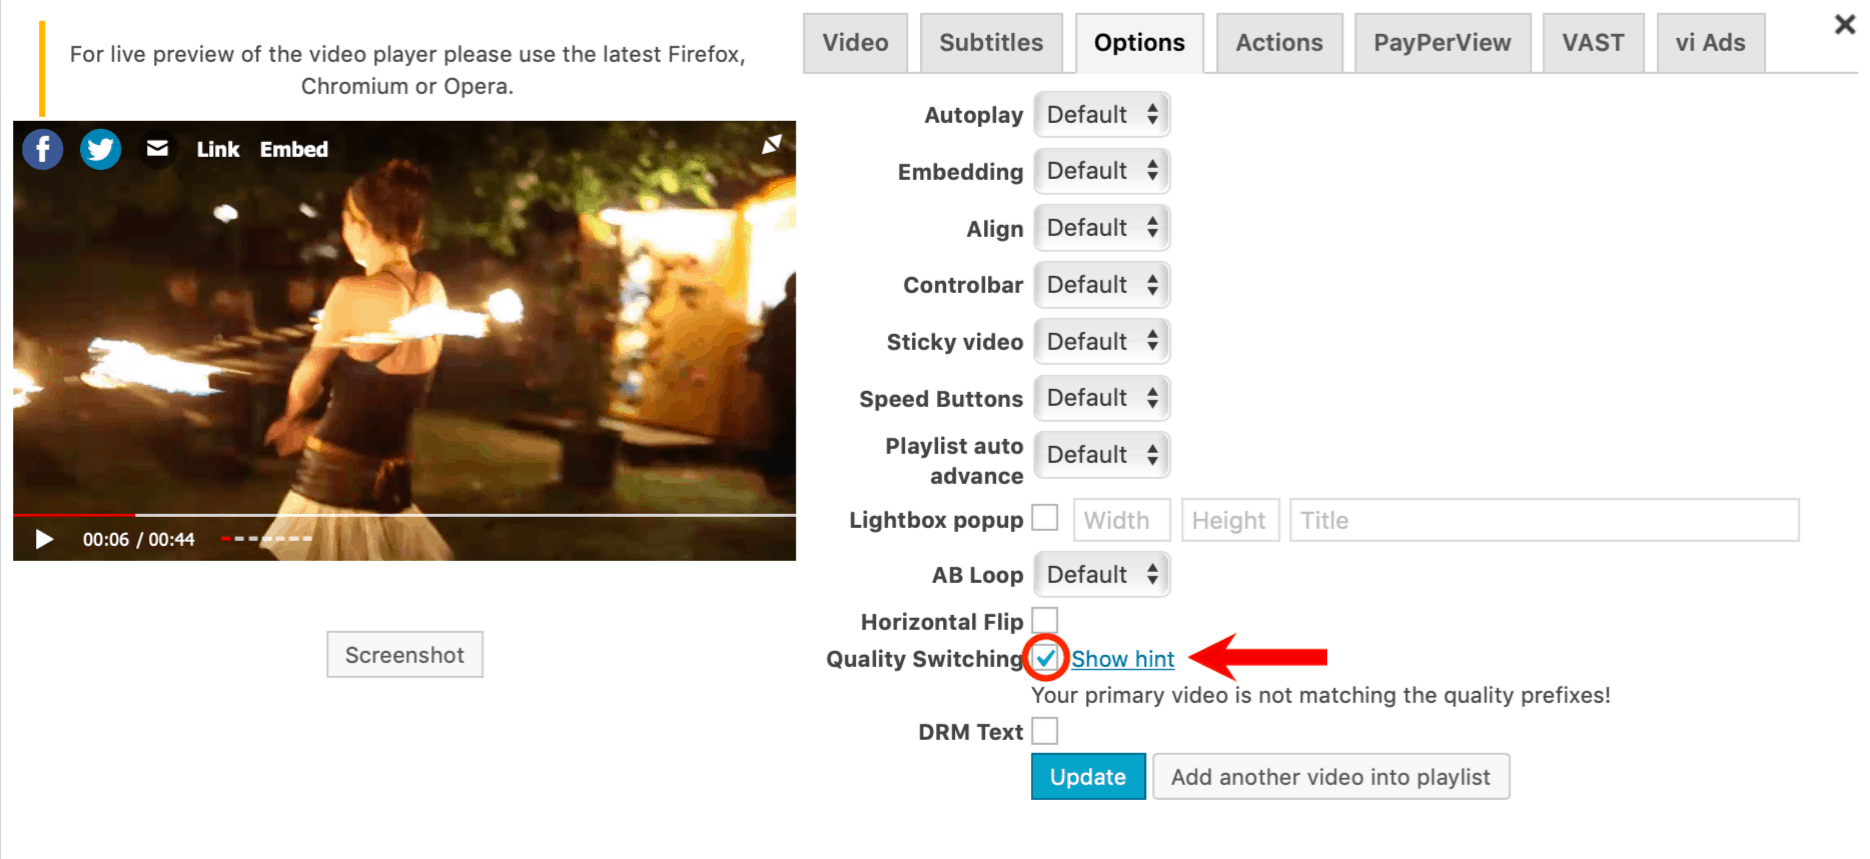Open the AB Loop dropdown
The width and height of the screenshot is (1870, 859).
pos(1102,575)
